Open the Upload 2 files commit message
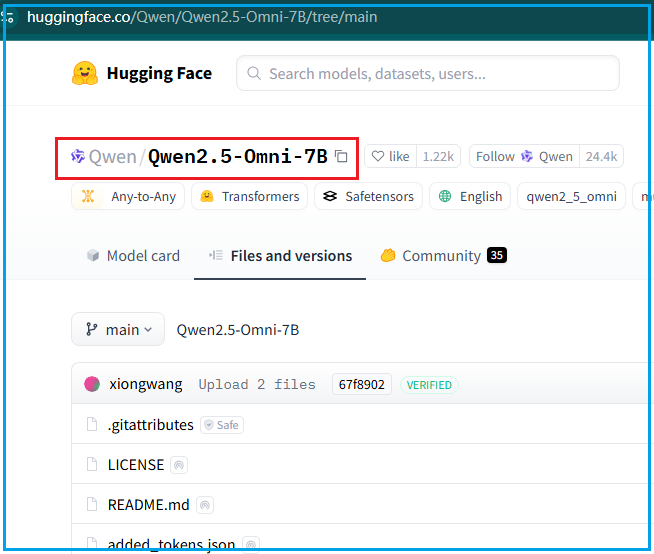 (257, 384)
